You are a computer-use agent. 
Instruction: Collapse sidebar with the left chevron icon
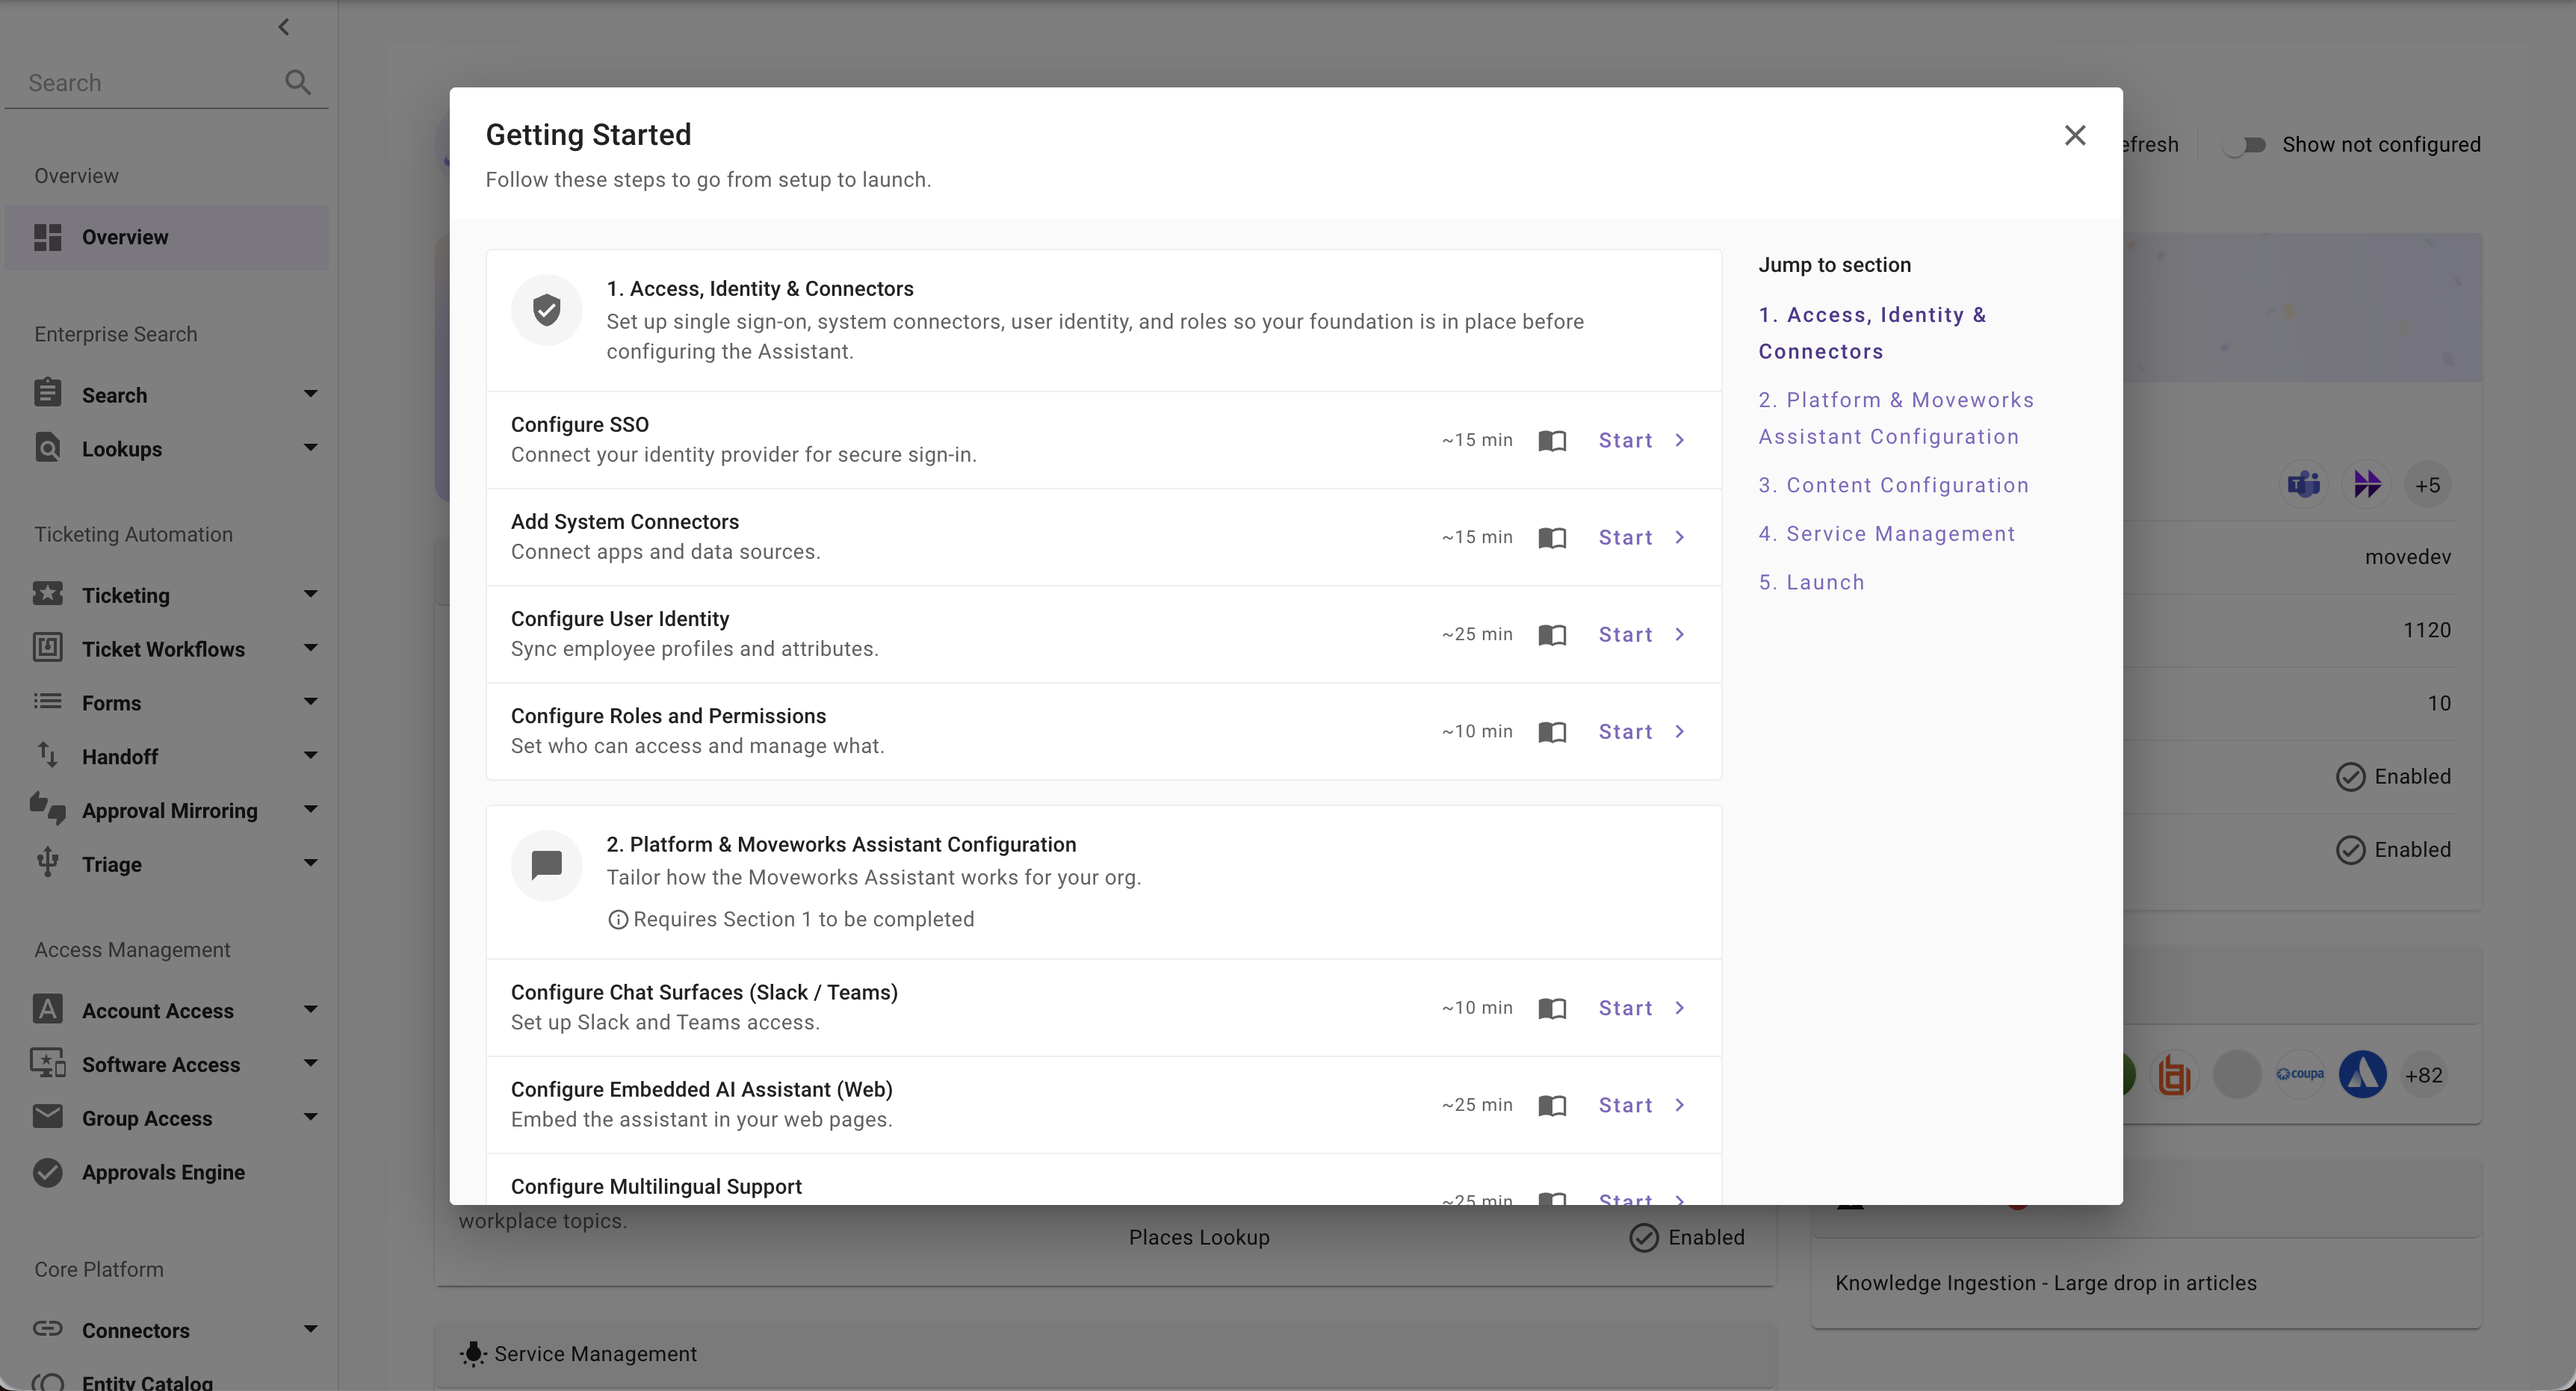284,27
